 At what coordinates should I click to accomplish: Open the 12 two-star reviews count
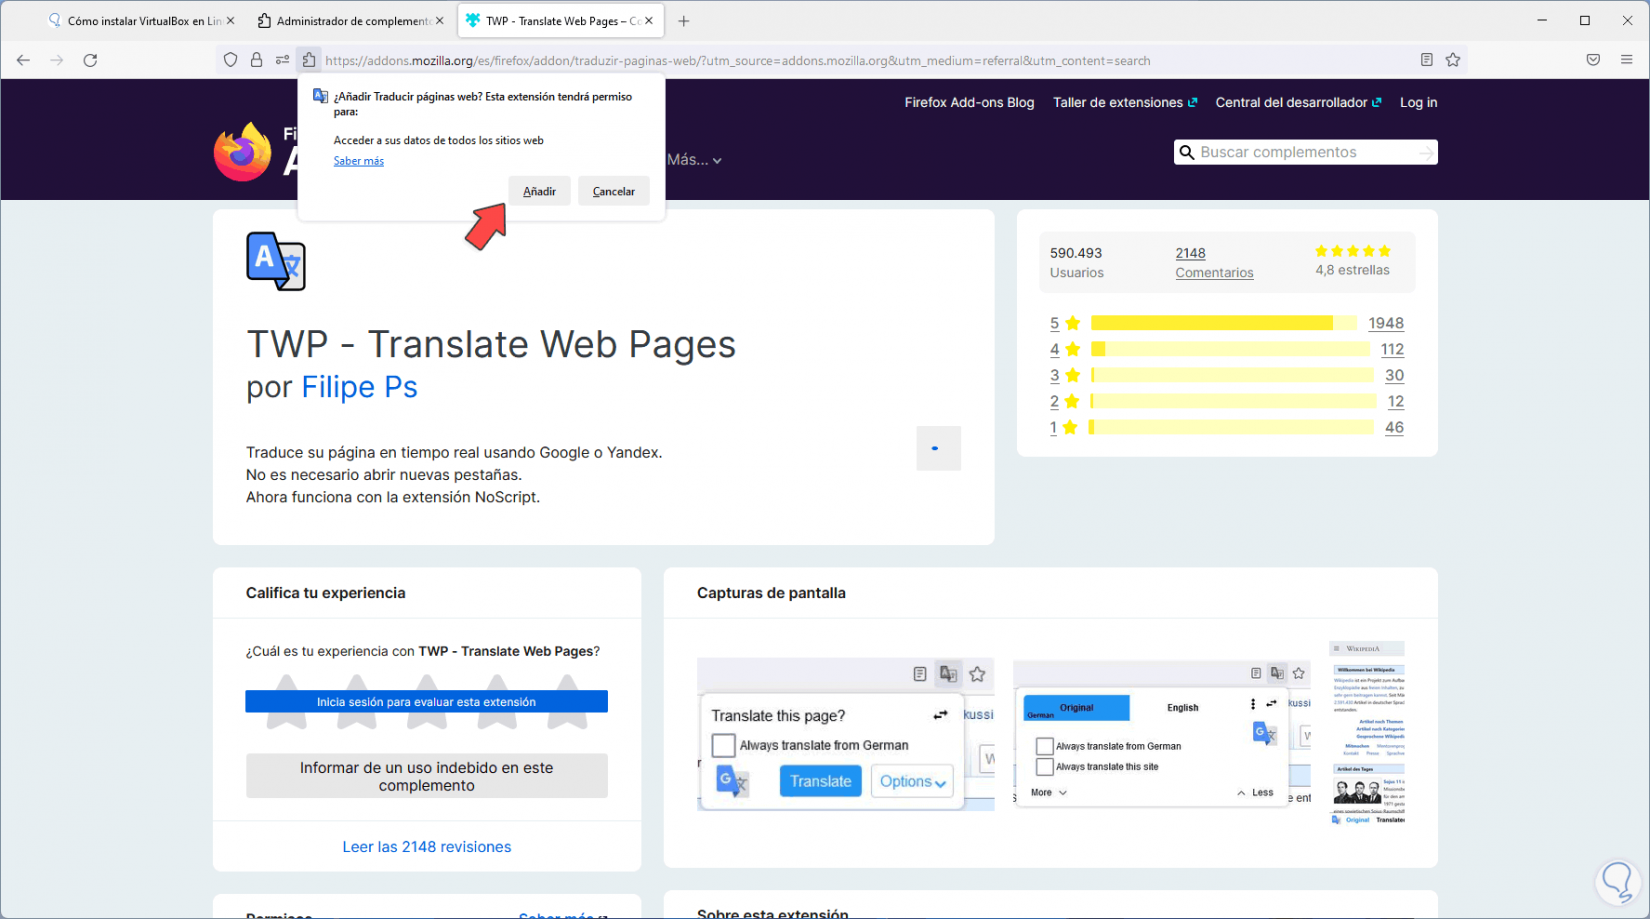click(x=1396, y=401)
